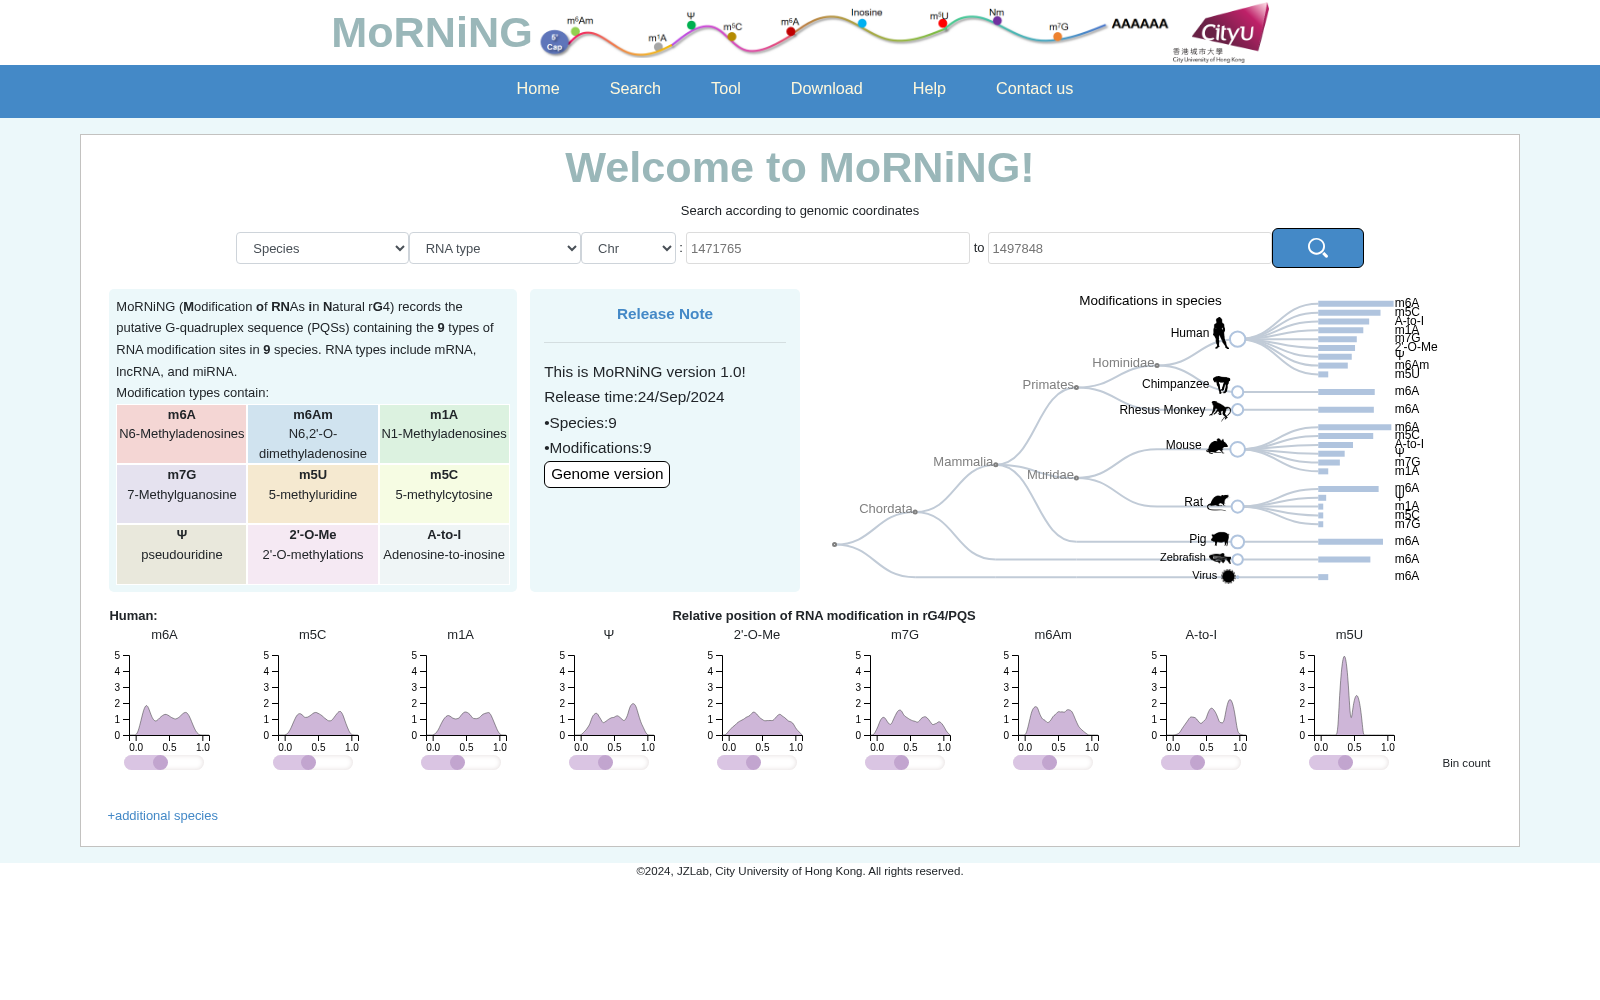This screenshot has width=1600, height=1000.
Task: Click the m5U bin count slider
Action: click(1348, 763)
